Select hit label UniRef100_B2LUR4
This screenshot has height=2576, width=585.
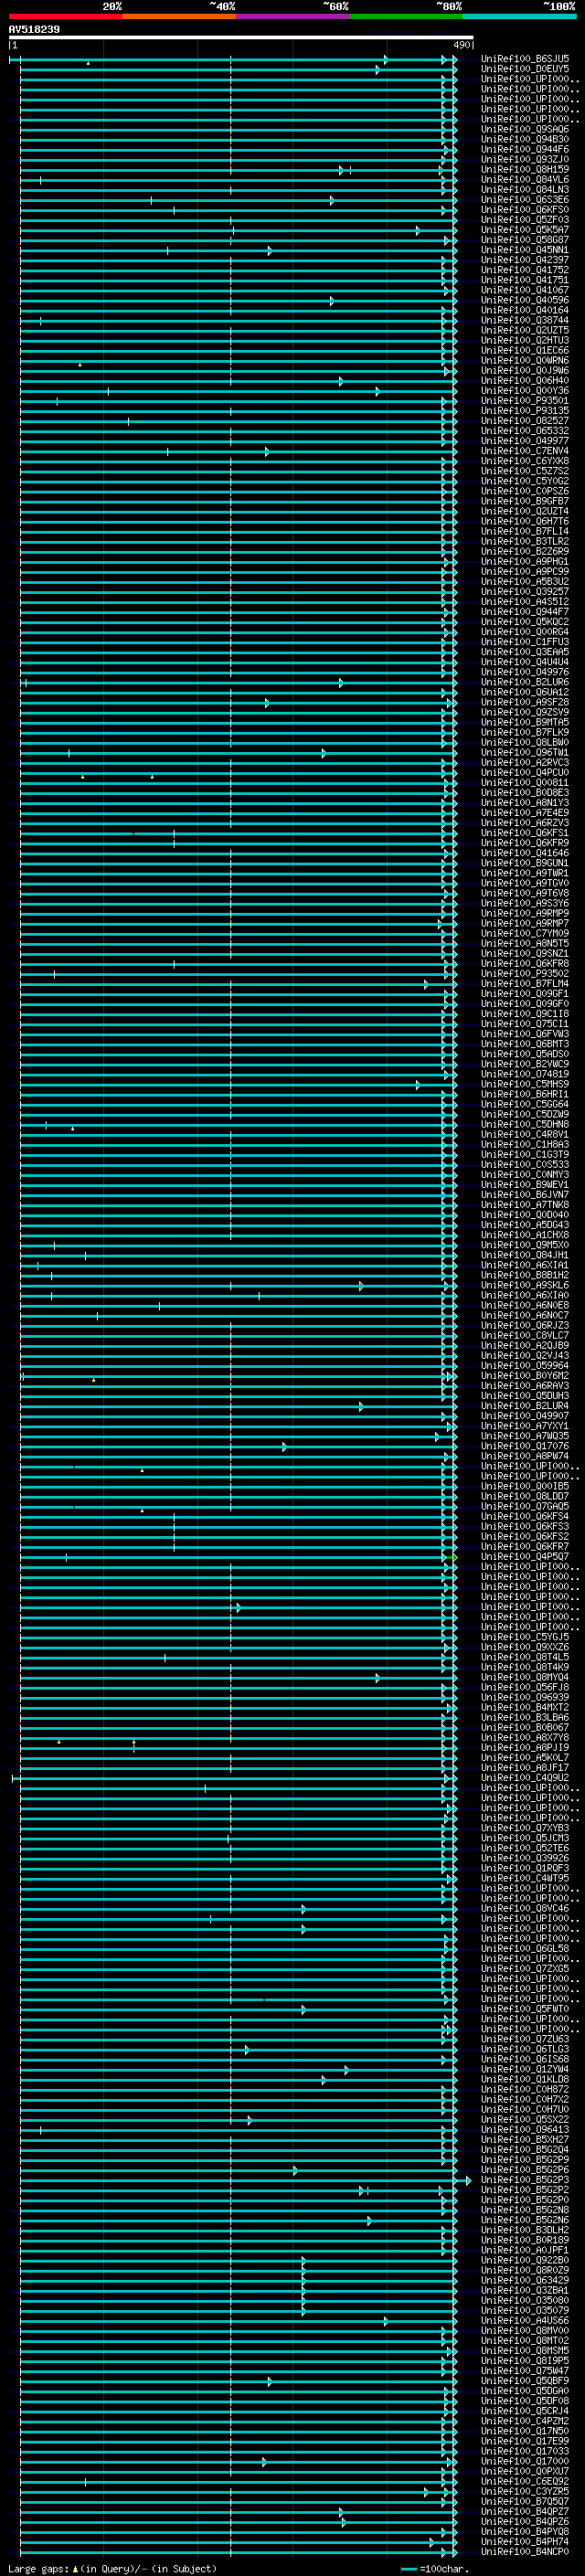click(x=525, y=1406)
